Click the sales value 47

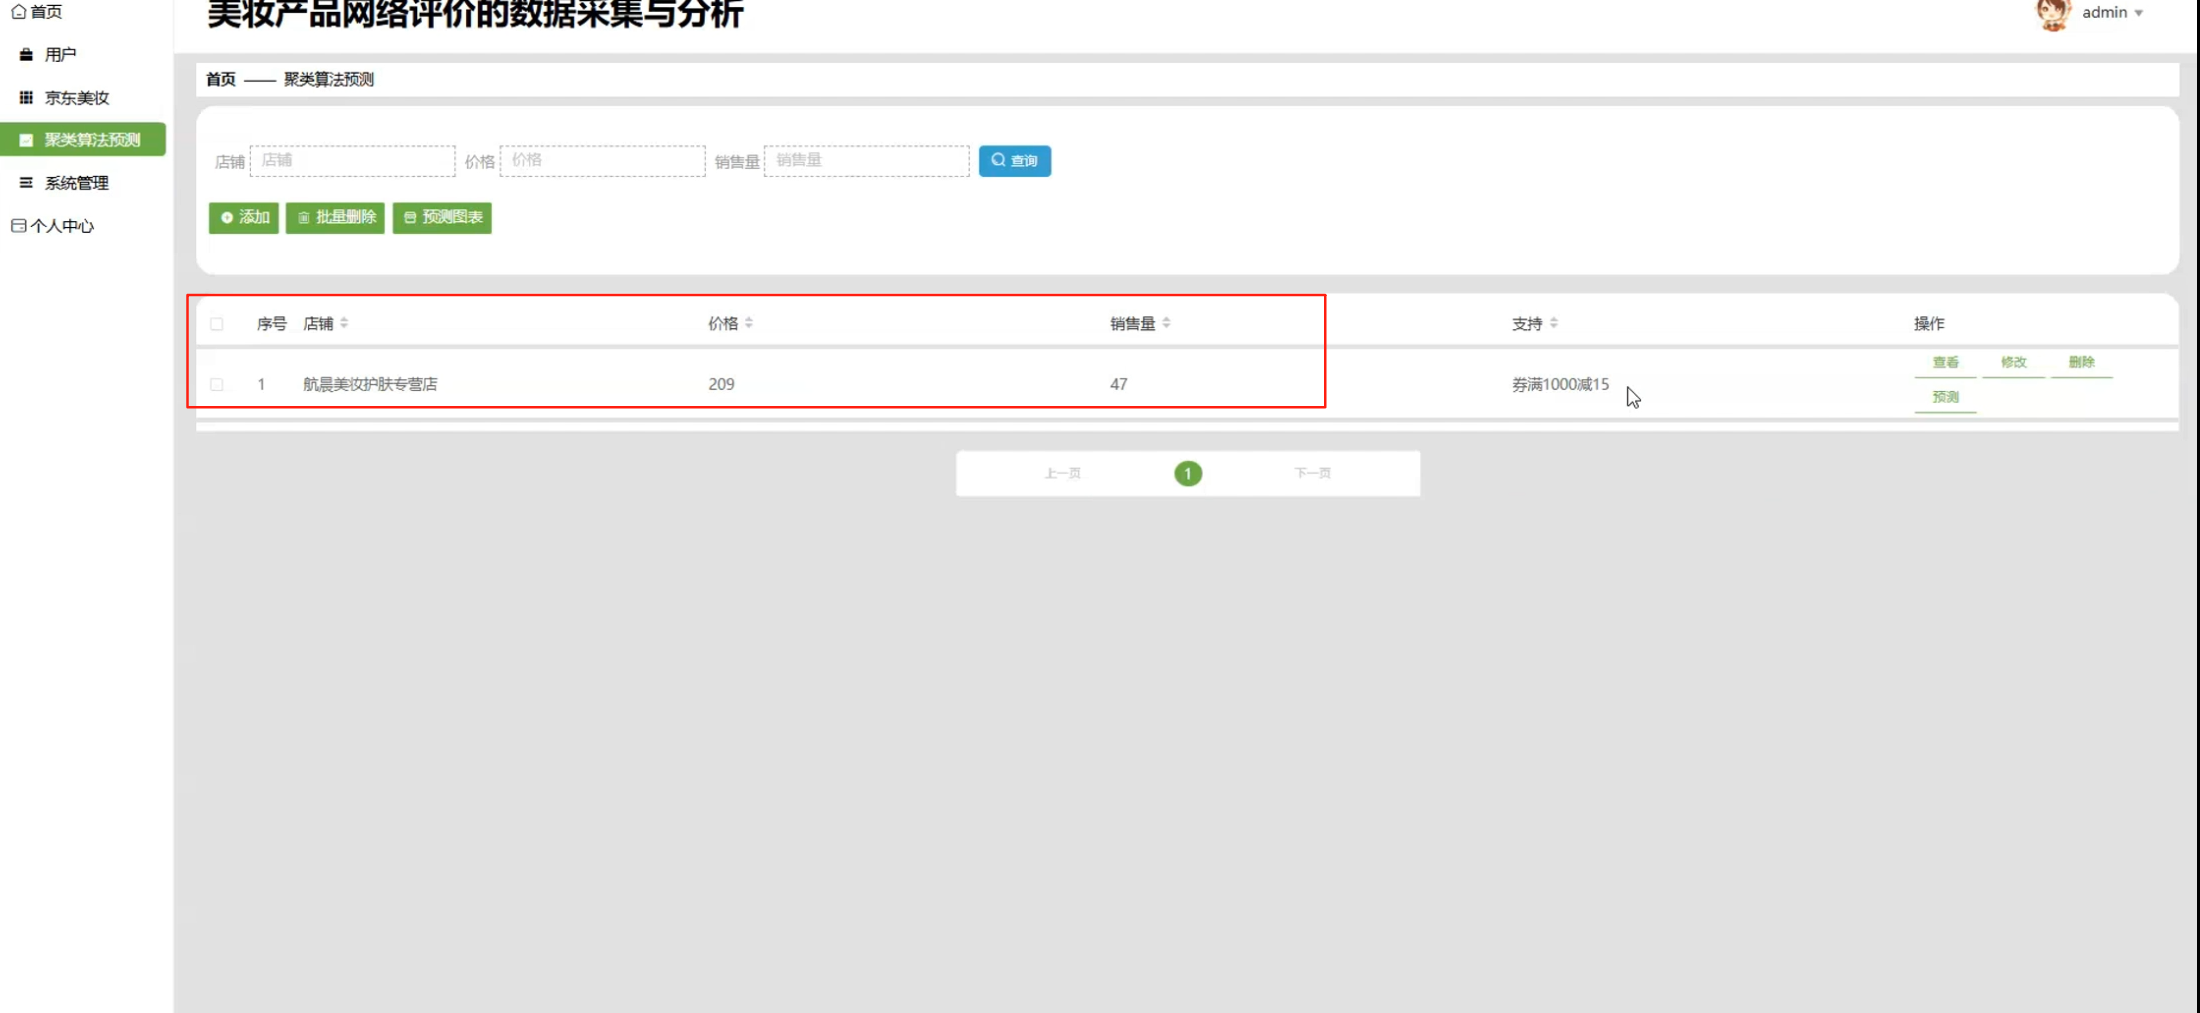pyautogui.click(x=1119, y=384)
